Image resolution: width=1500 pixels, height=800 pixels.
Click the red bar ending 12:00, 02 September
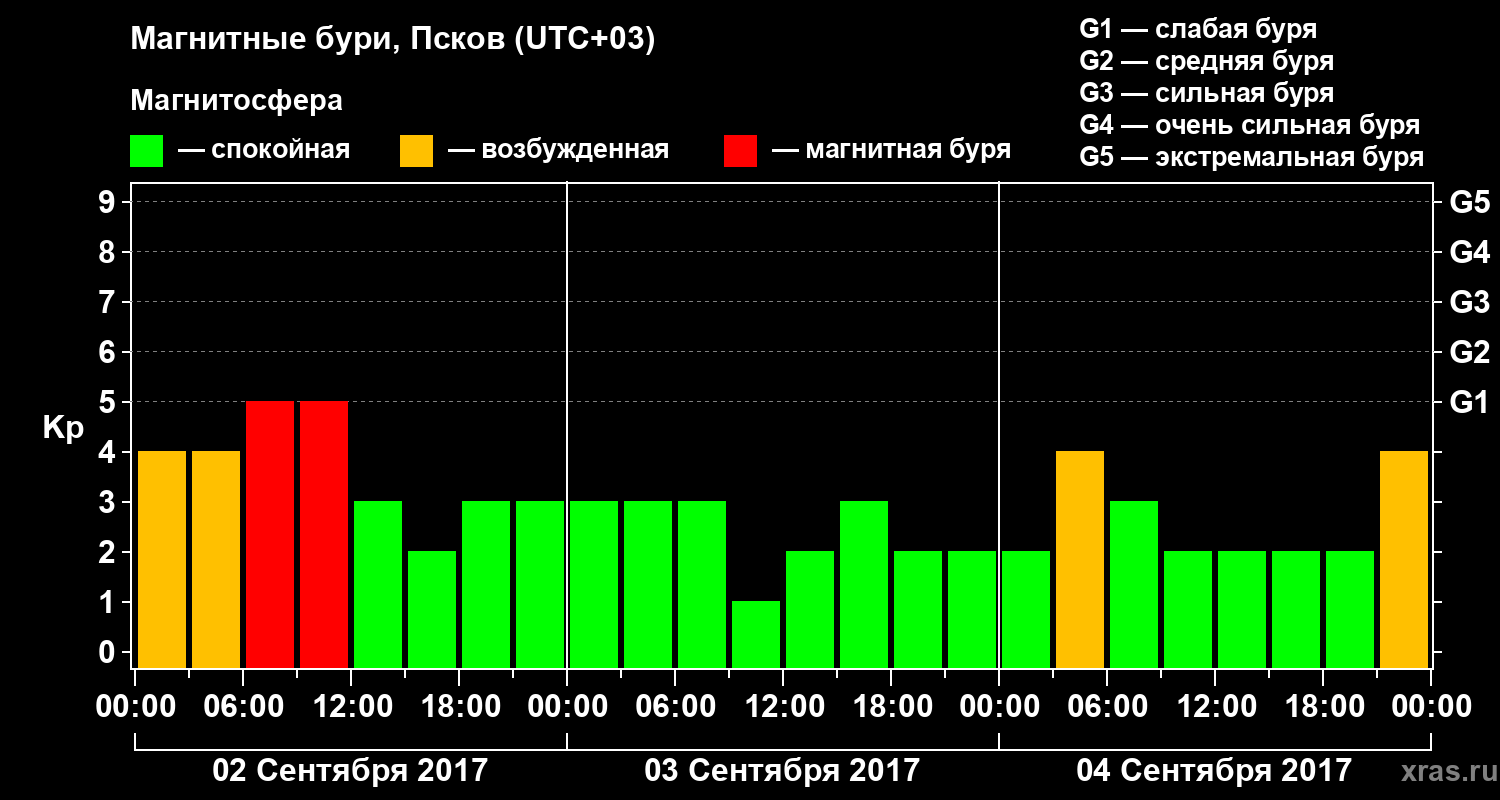(324, 534)
